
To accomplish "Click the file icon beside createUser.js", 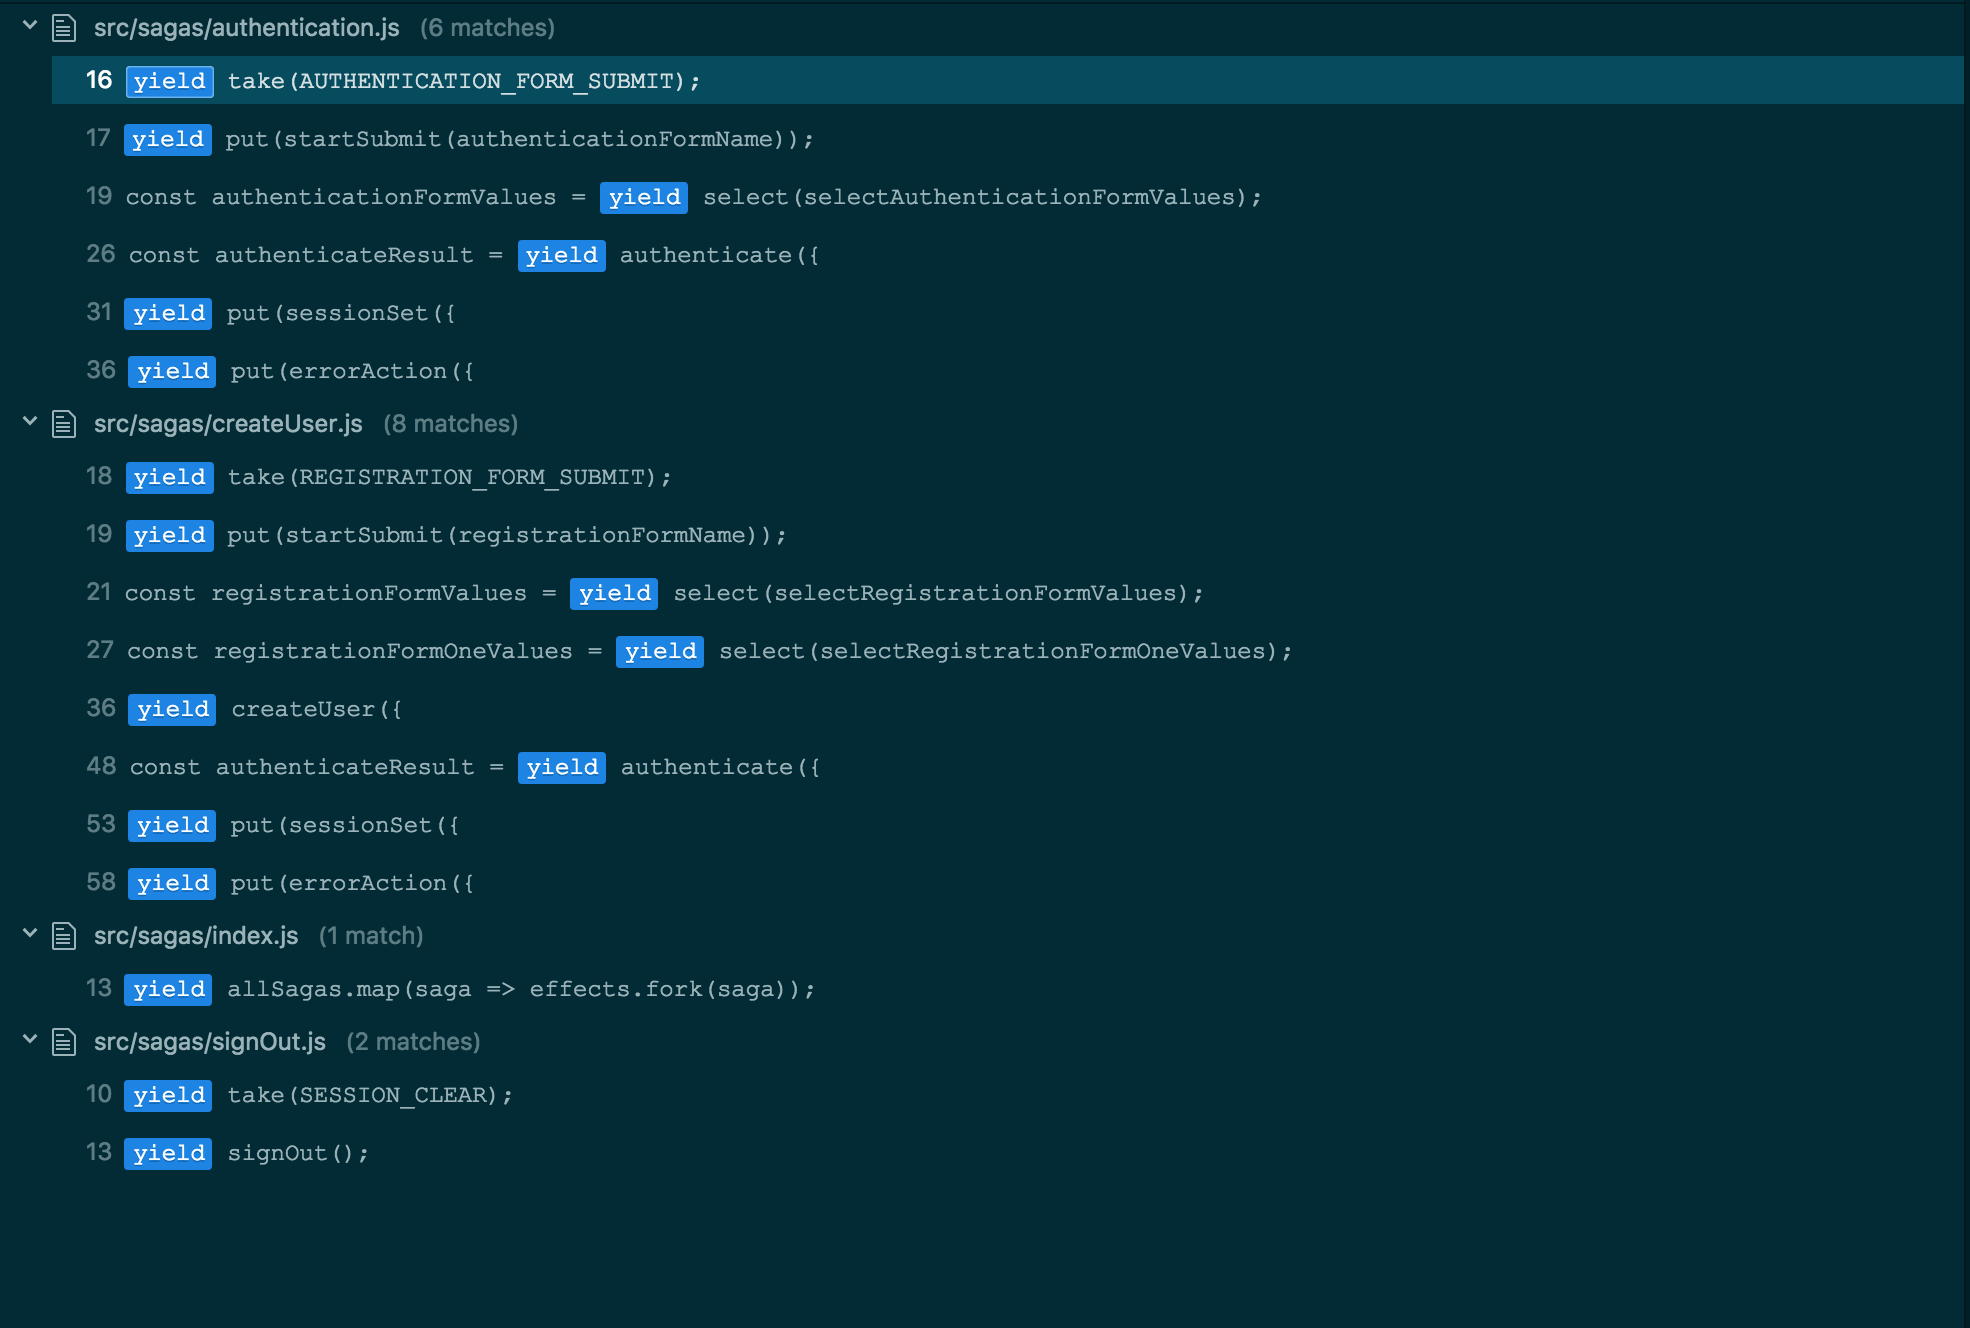I will [x=63, y=423].
